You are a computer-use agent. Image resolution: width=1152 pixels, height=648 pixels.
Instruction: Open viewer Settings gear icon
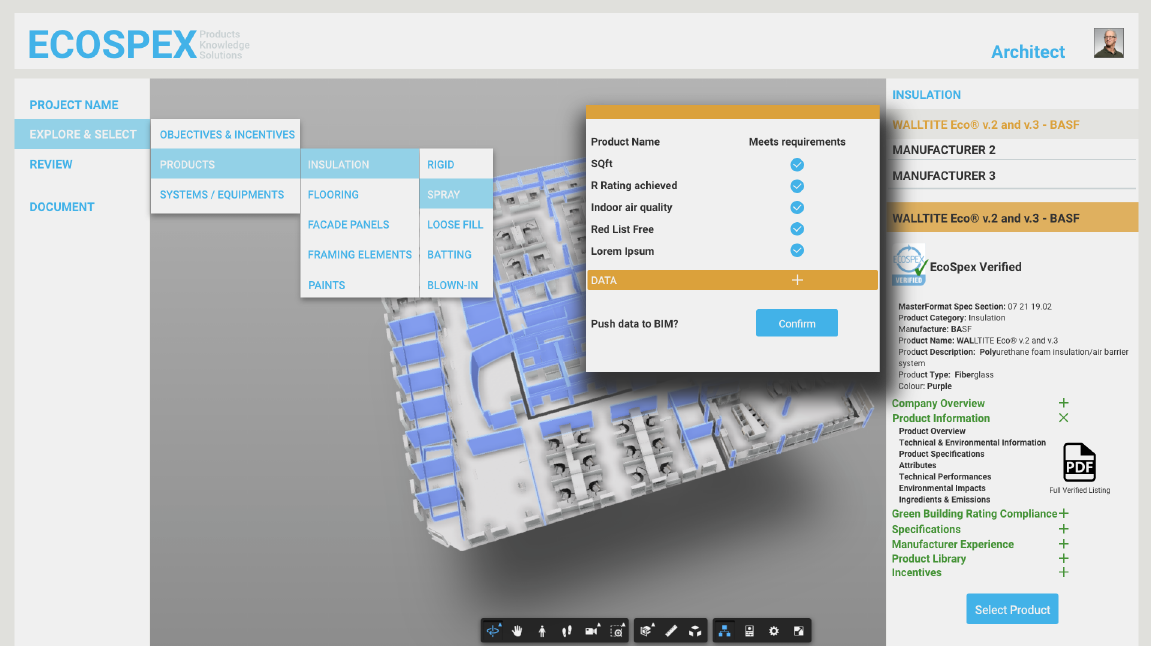774,630
